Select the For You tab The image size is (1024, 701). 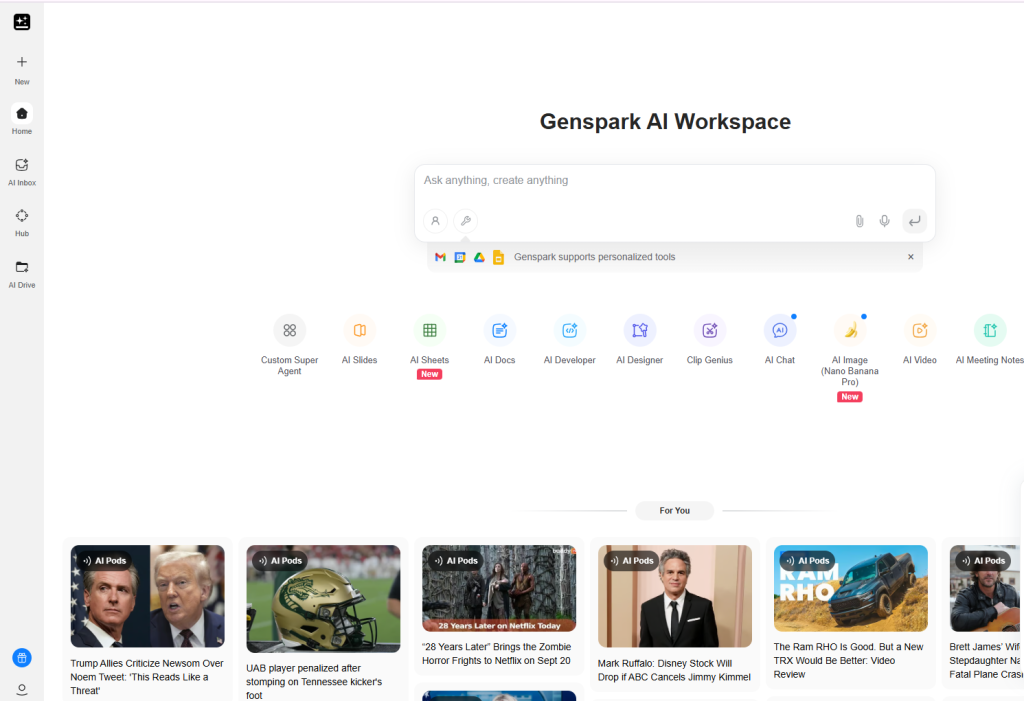tap(674, 510)
